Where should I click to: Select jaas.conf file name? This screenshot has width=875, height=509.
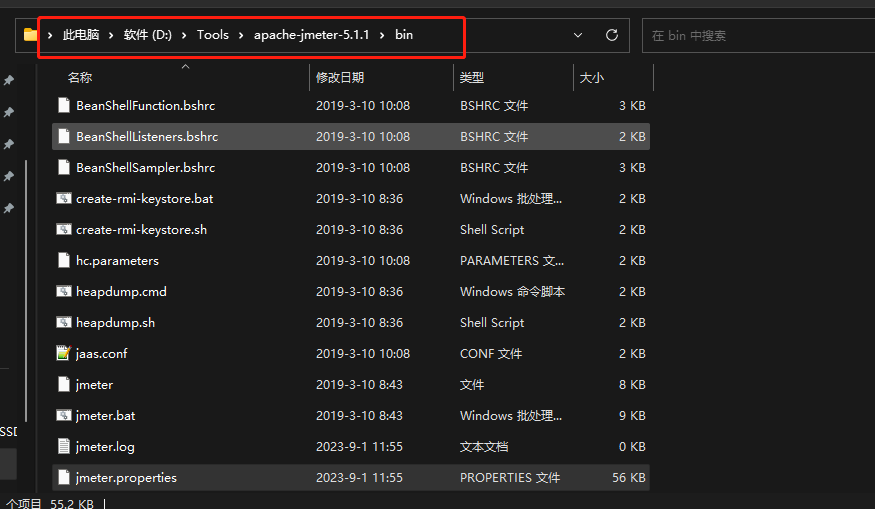point(102,353)
